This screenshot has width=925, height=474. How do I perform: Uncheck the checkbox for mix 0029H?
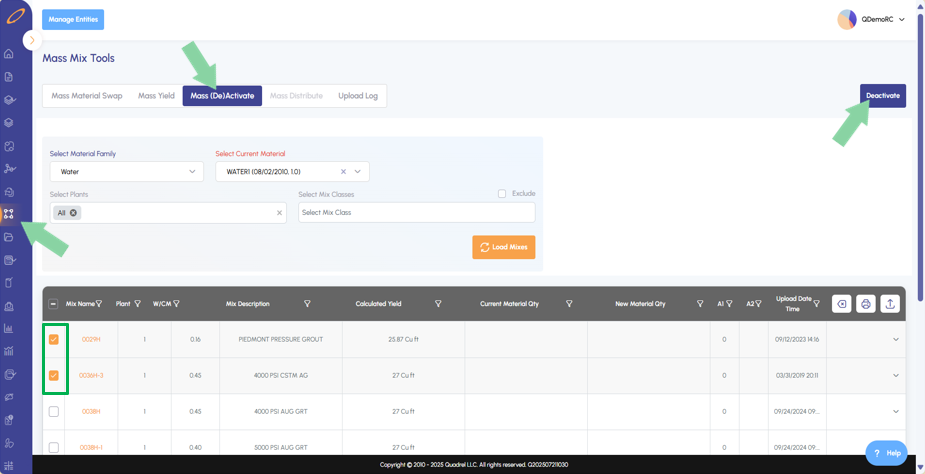pyautogui.click(x=54, y=339)
